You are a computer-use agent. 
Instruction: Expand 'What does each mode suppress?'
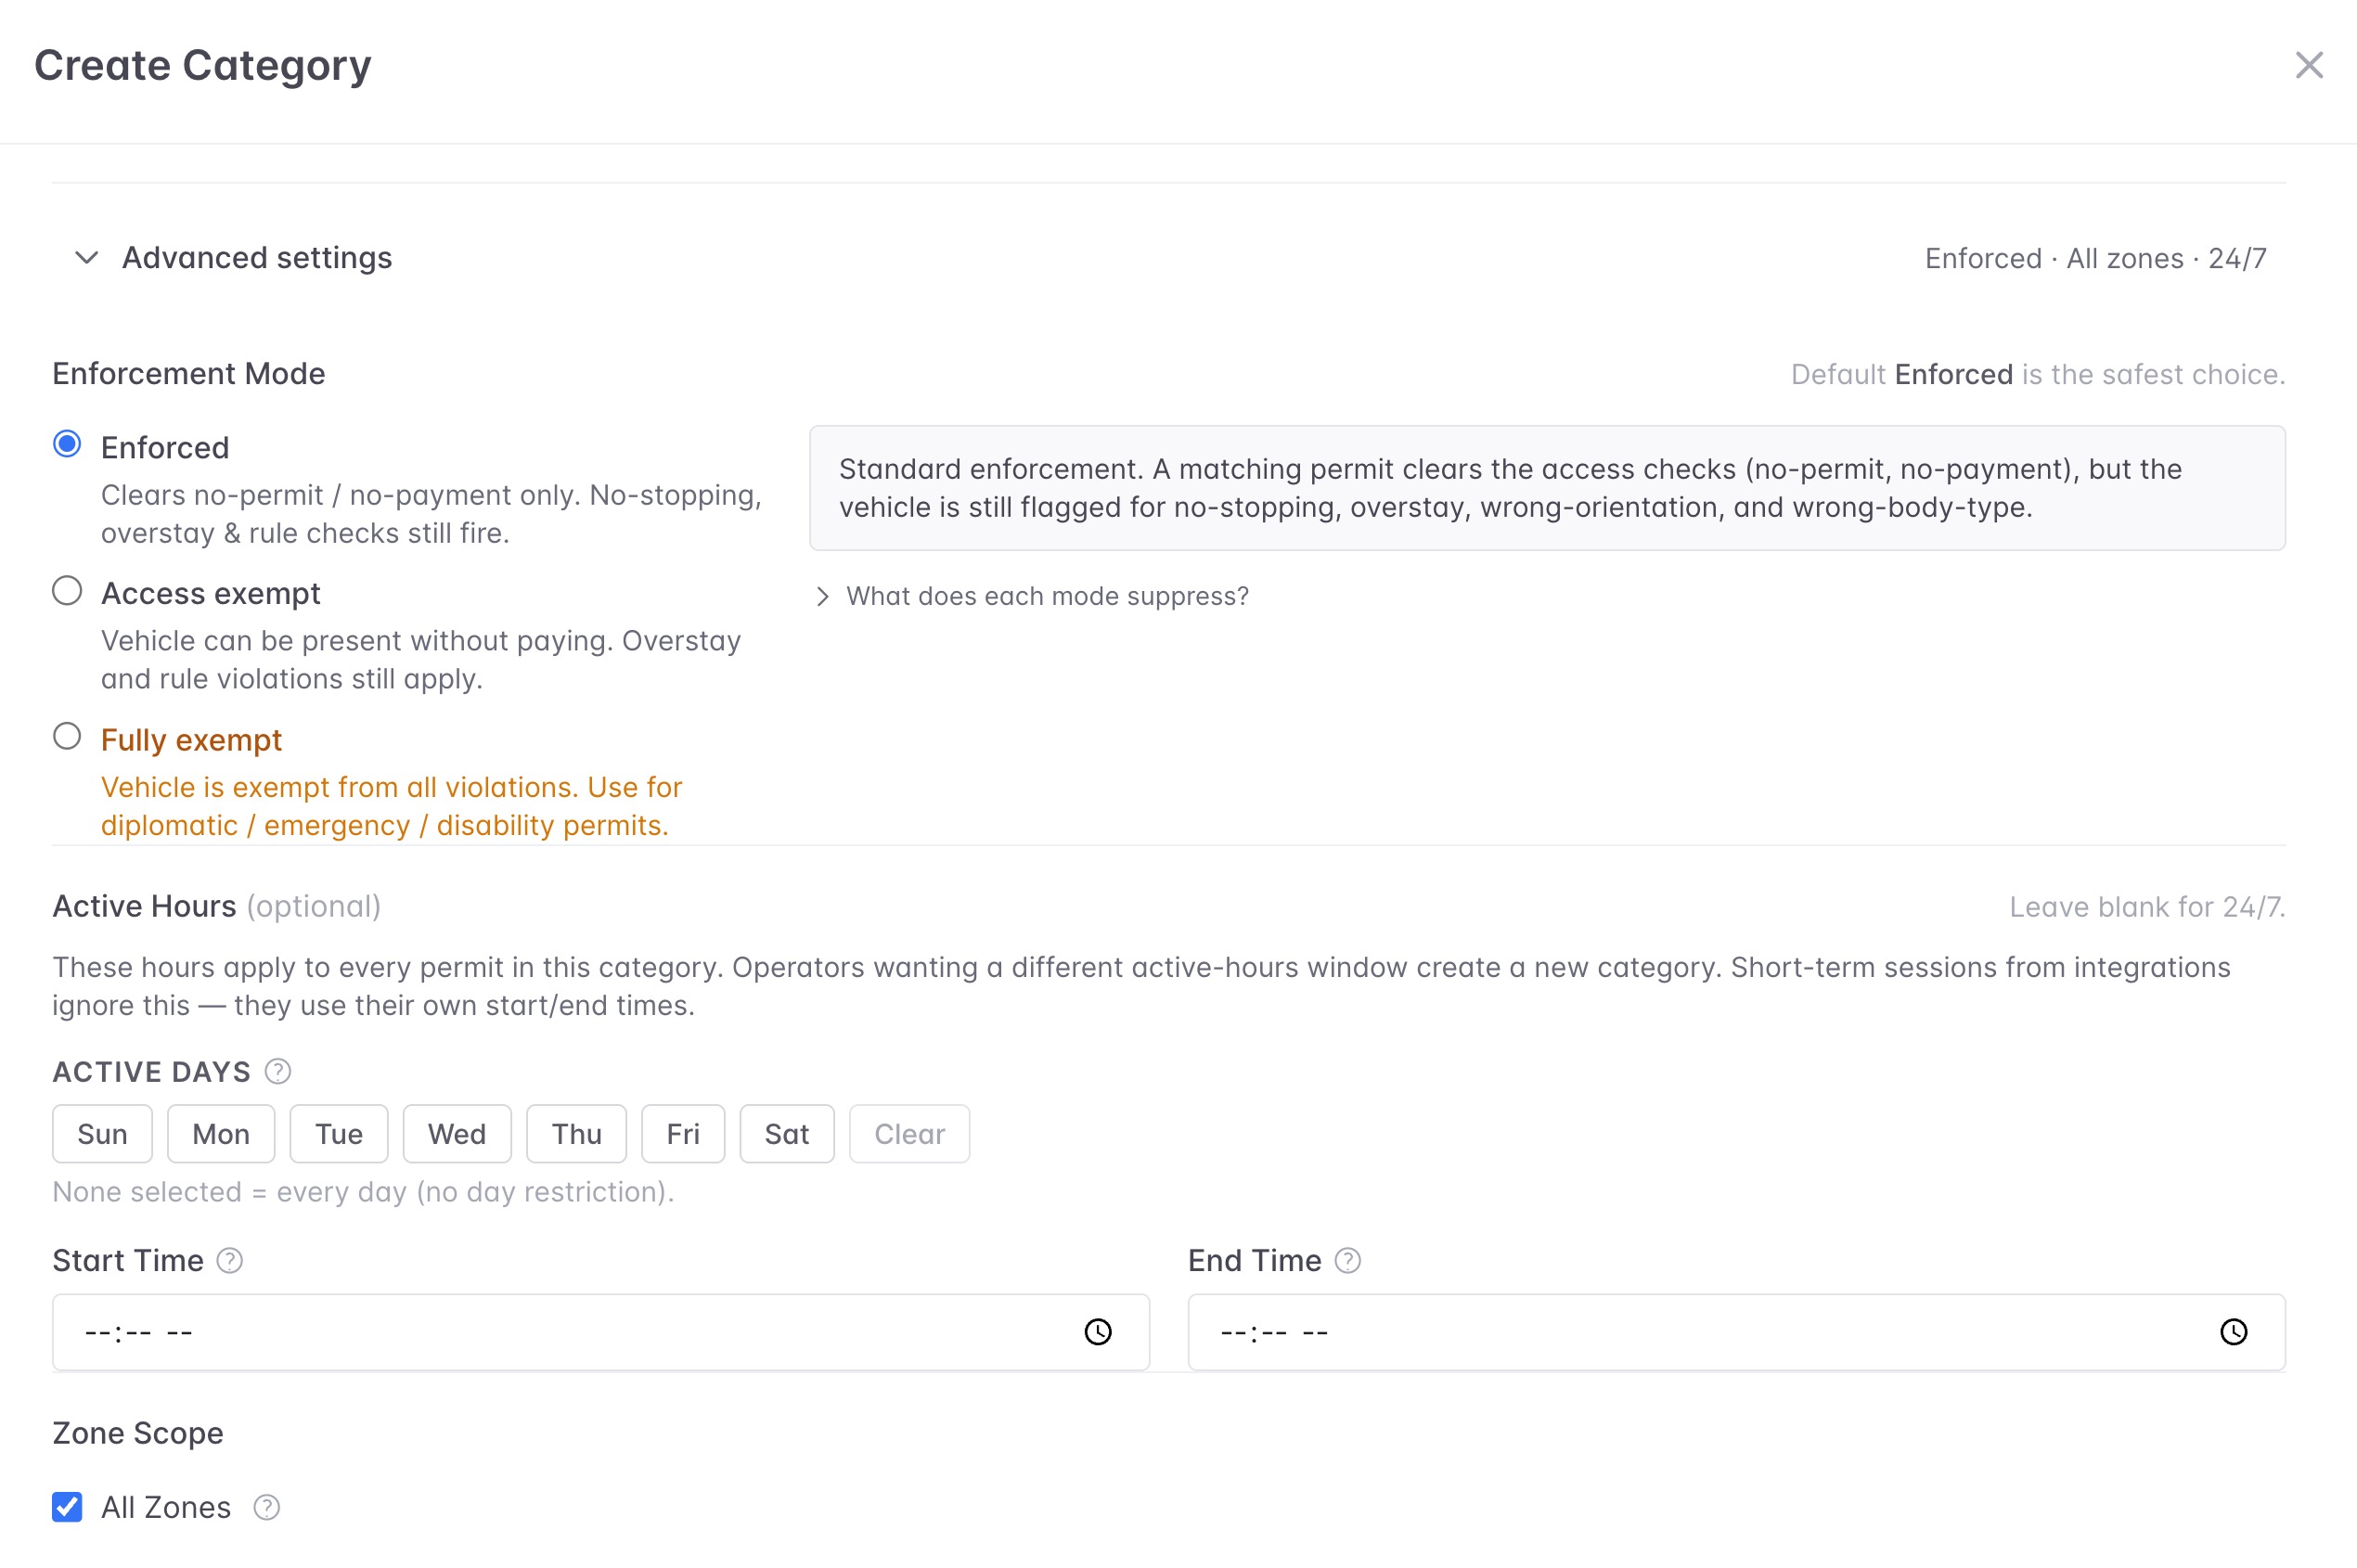1032,596
